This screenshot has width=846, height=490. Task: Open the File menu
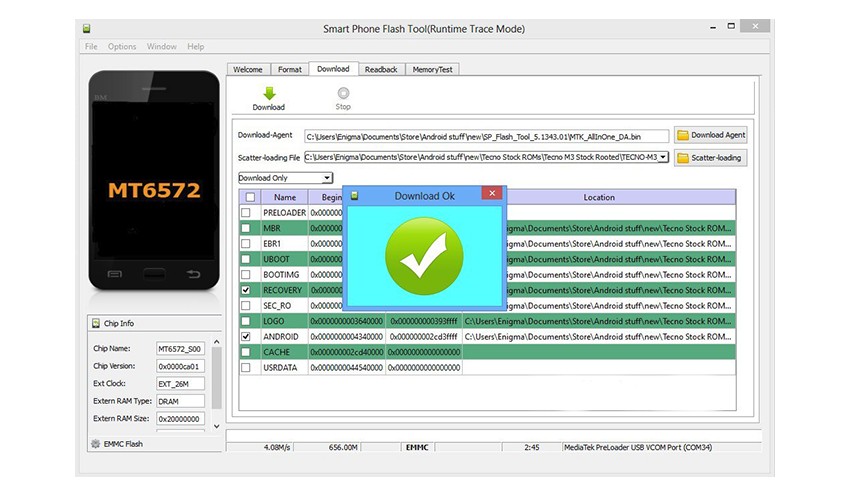point(91,46)
